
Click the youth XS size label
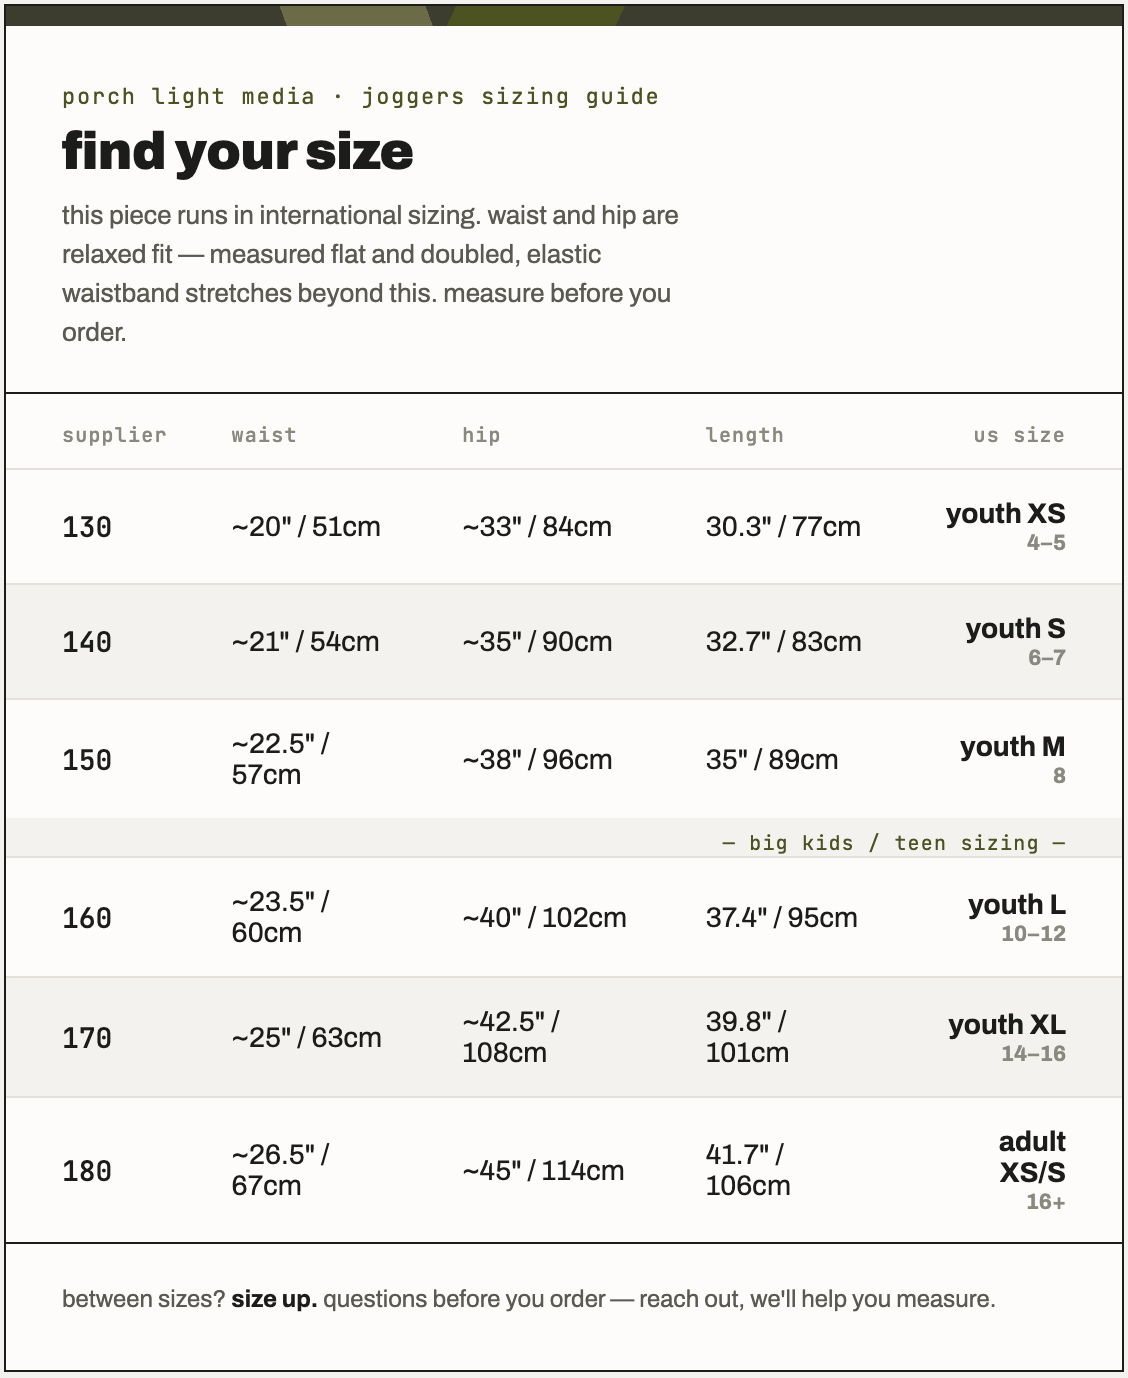1005,513
